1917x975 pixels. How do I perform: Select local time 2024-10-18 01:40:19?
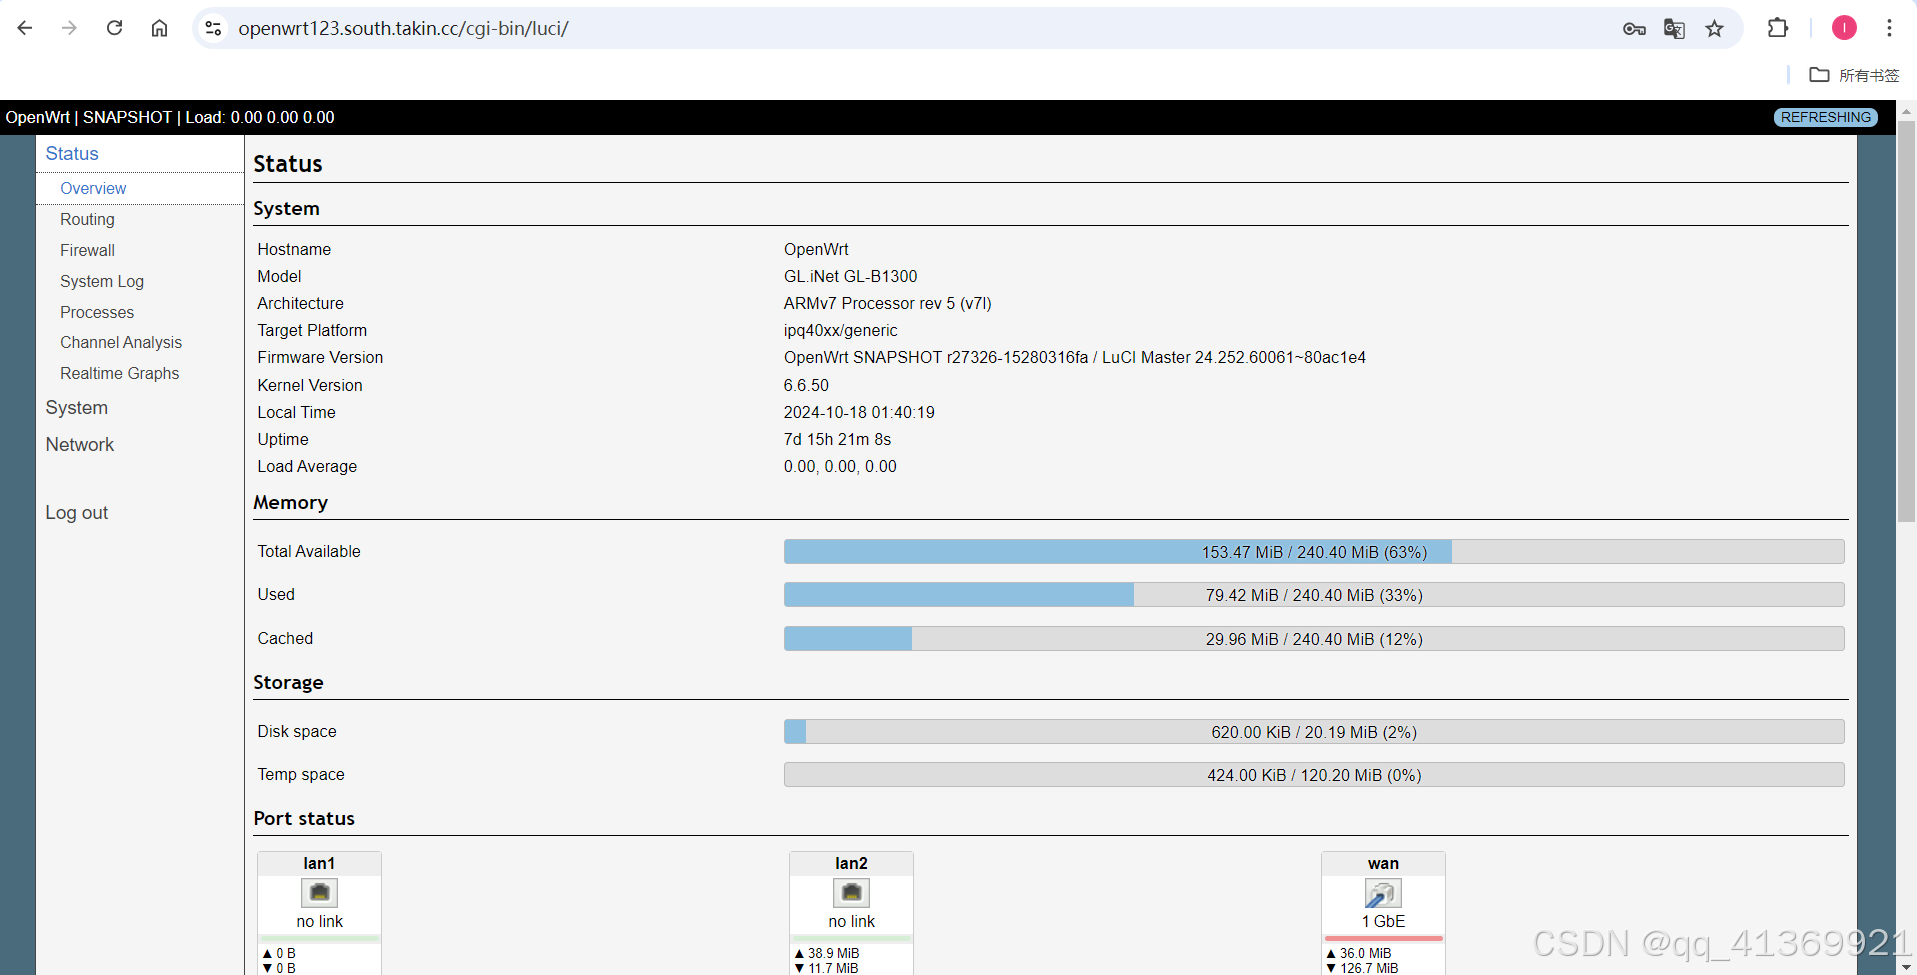[859, 412]
